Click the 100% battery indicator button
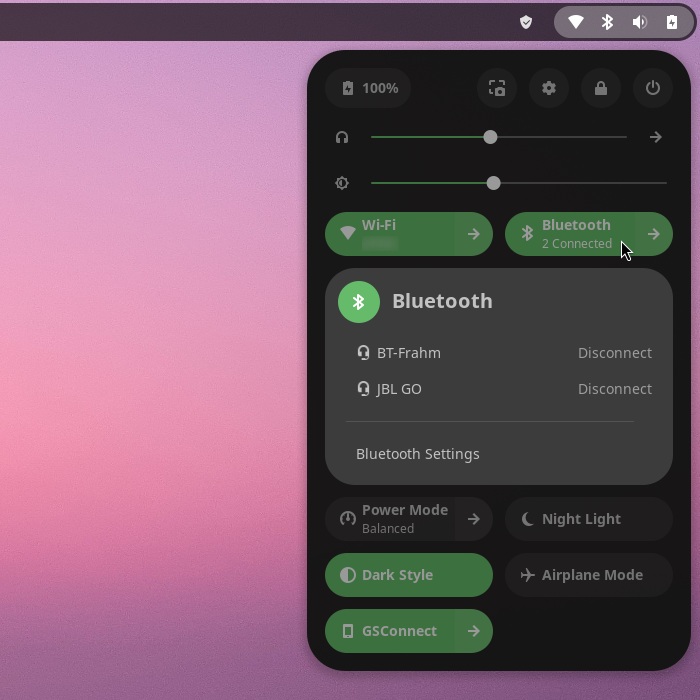 (x=369, y=88)
